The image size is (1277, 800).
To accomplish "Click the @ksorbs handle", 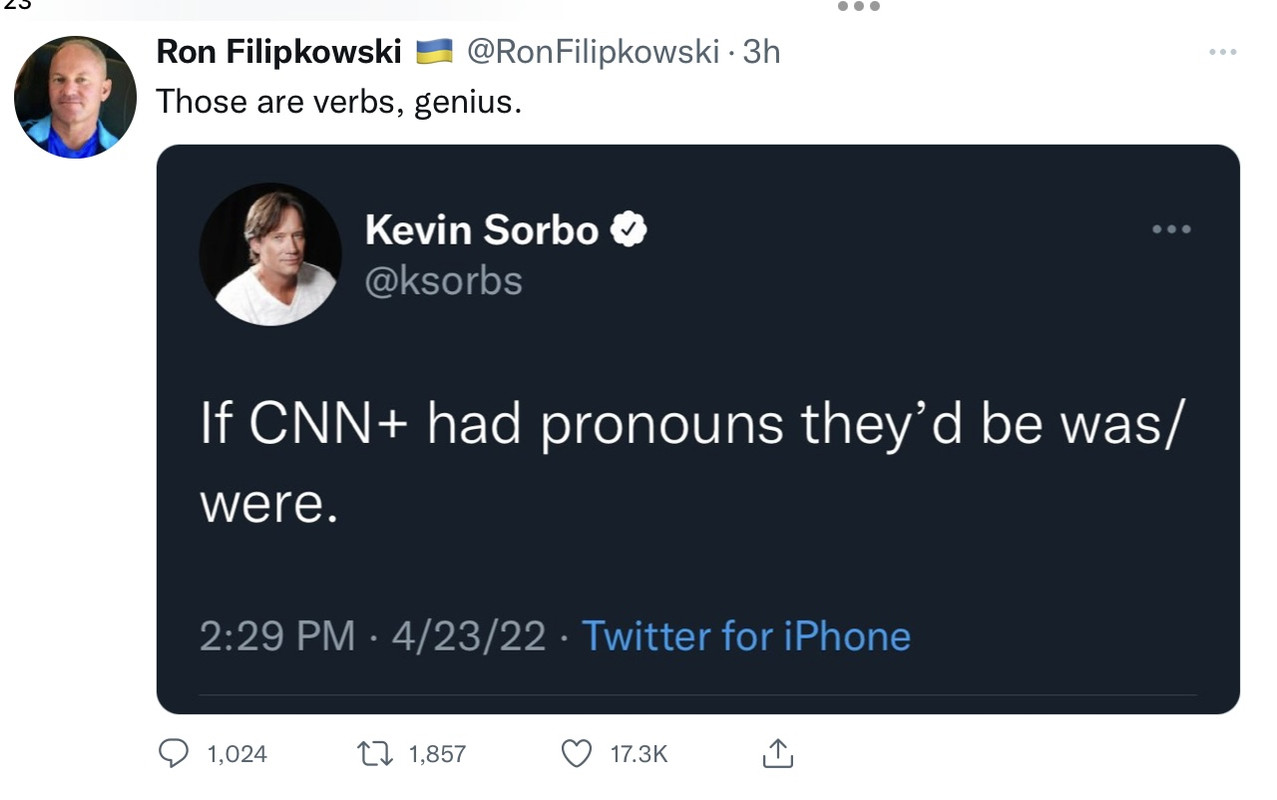I will pos(444,281).
